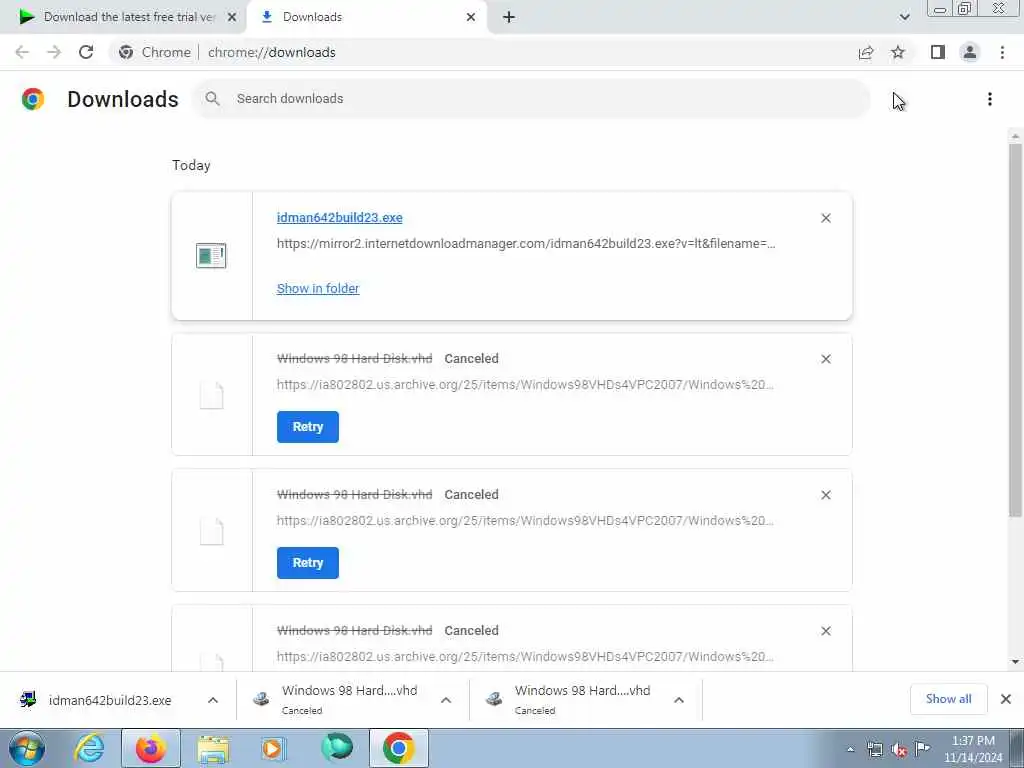Expand options for the first canceled shelf item

pyautogui.click(x=446, y=700)
